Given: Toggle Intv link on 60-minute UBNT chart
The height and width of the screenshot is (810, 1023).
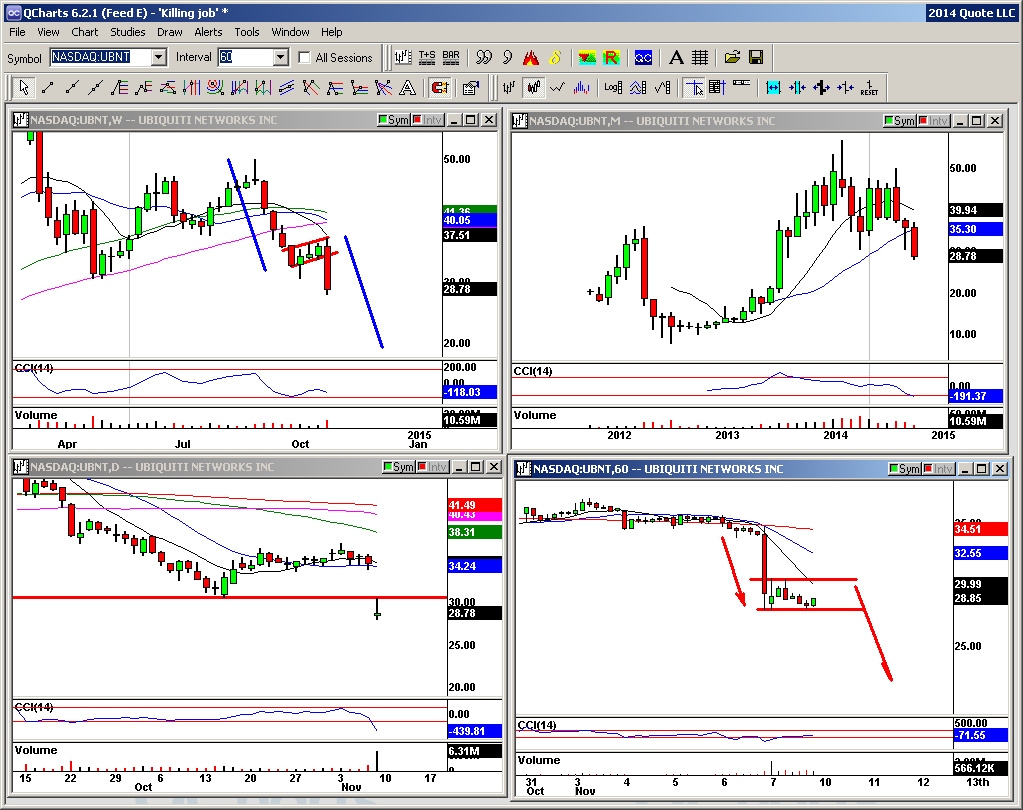Looking at the screenshot, I should coord(938,469).
